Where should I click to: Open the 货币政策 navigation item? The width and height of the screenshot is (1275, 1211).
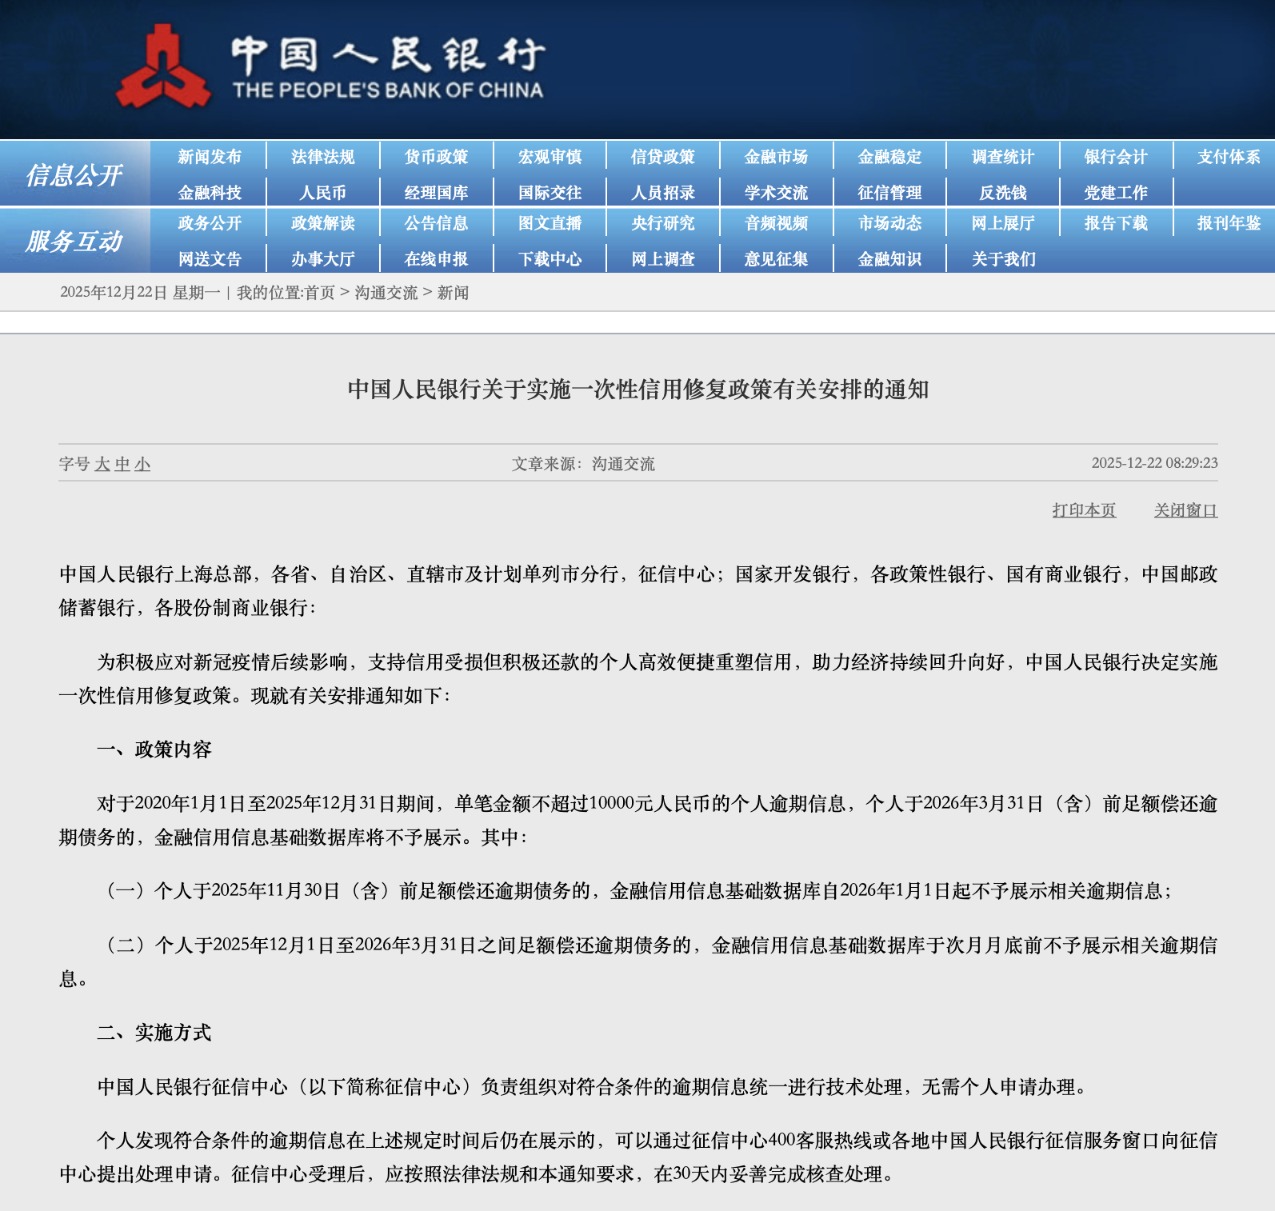[x=436, y=157]
